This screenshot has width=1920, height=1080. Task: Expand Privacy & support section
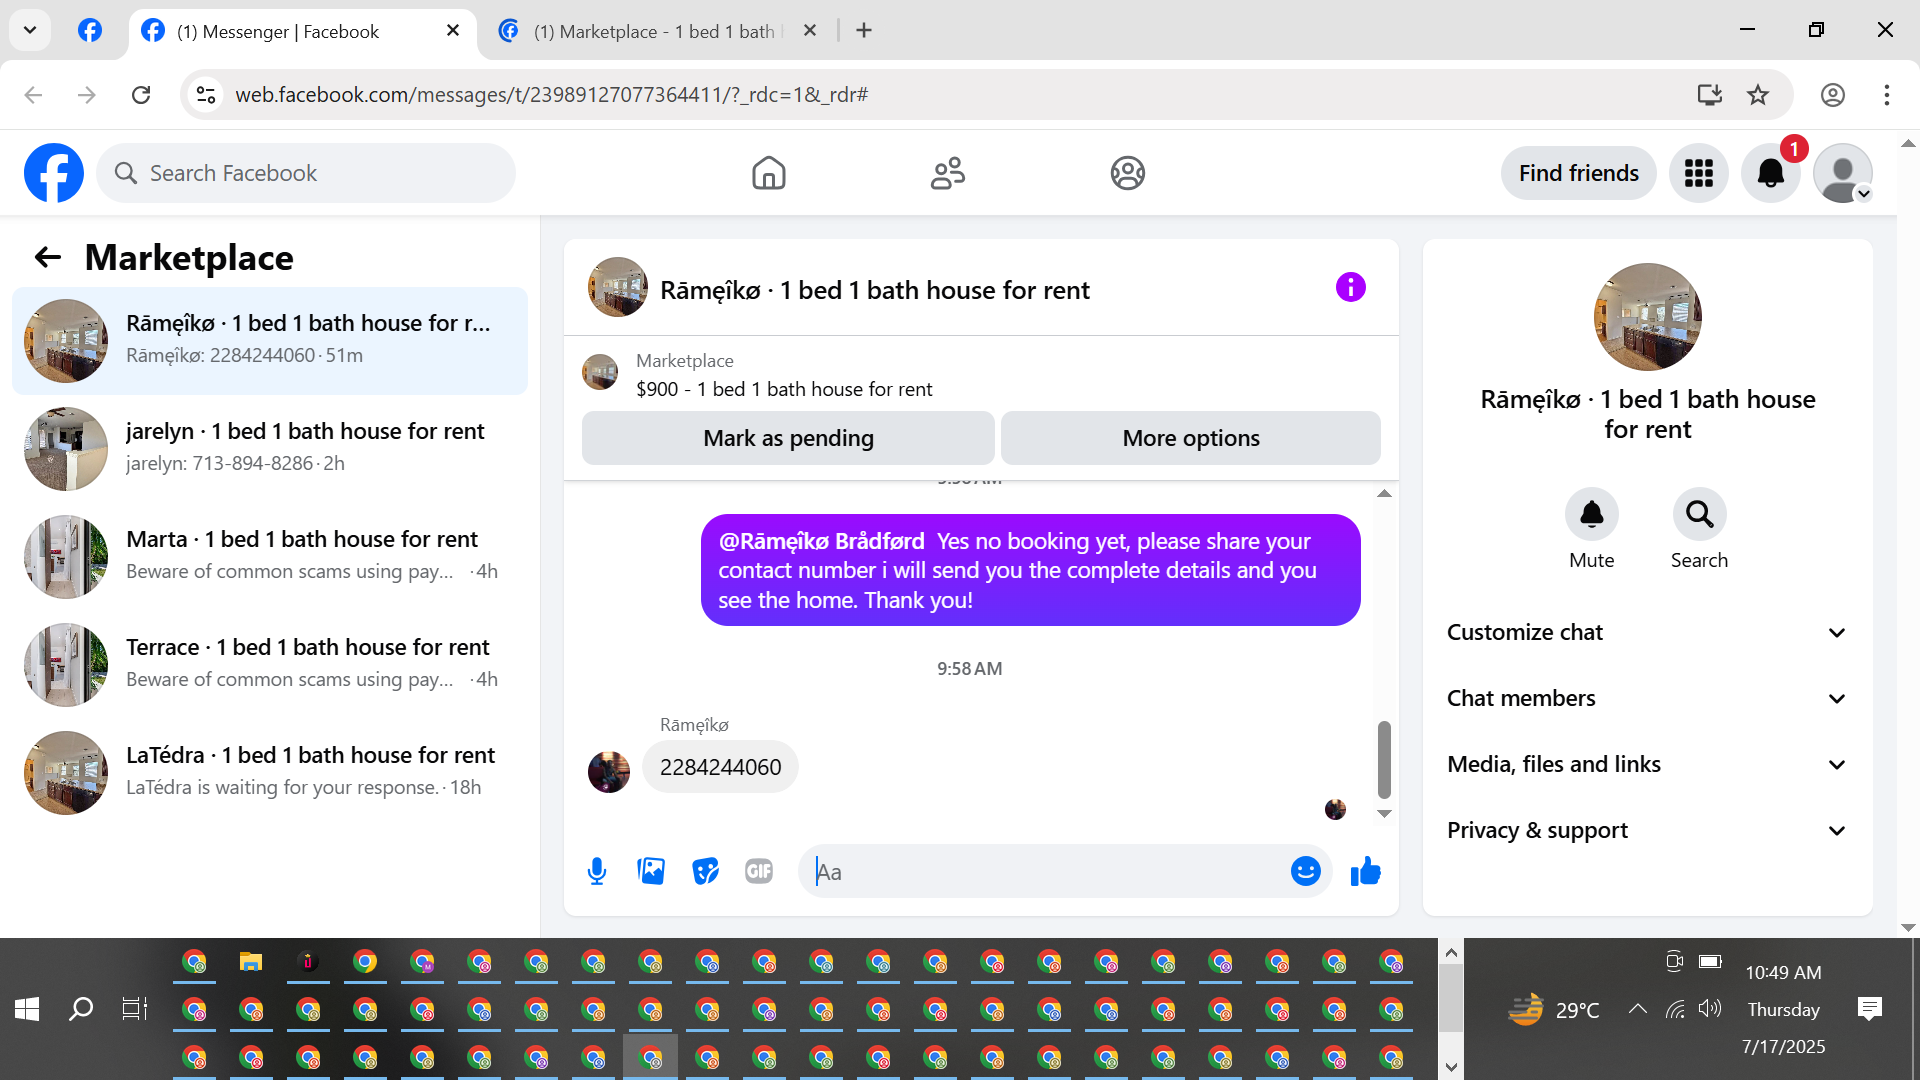pos(1646,830)
